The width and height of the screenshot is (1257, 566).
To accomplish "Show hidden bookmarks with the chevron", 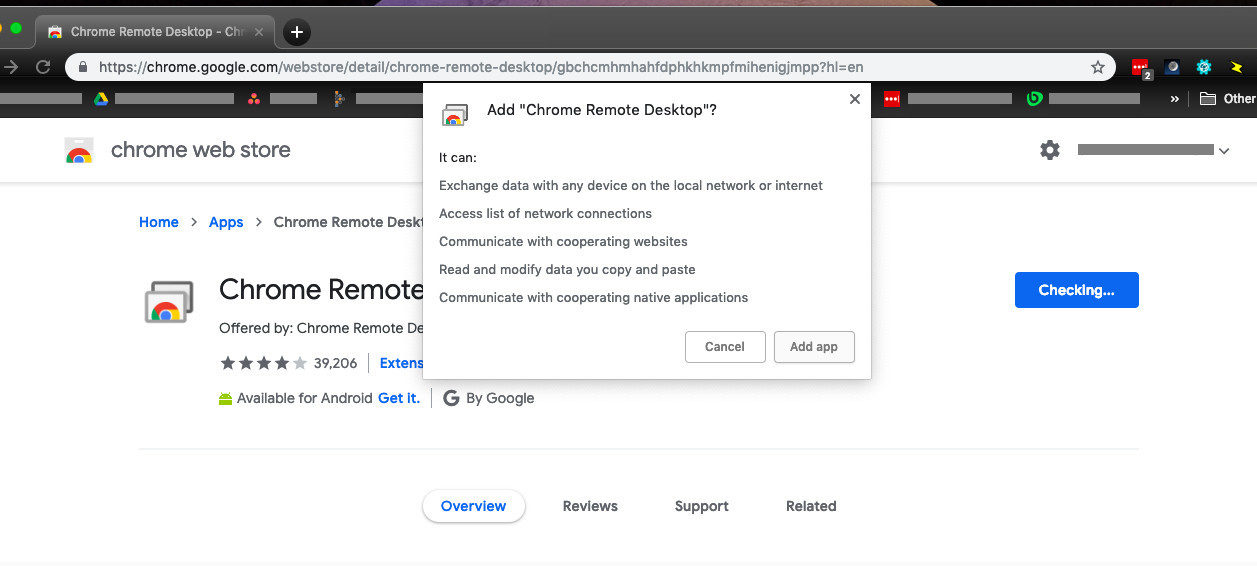I will (1175, 99).
